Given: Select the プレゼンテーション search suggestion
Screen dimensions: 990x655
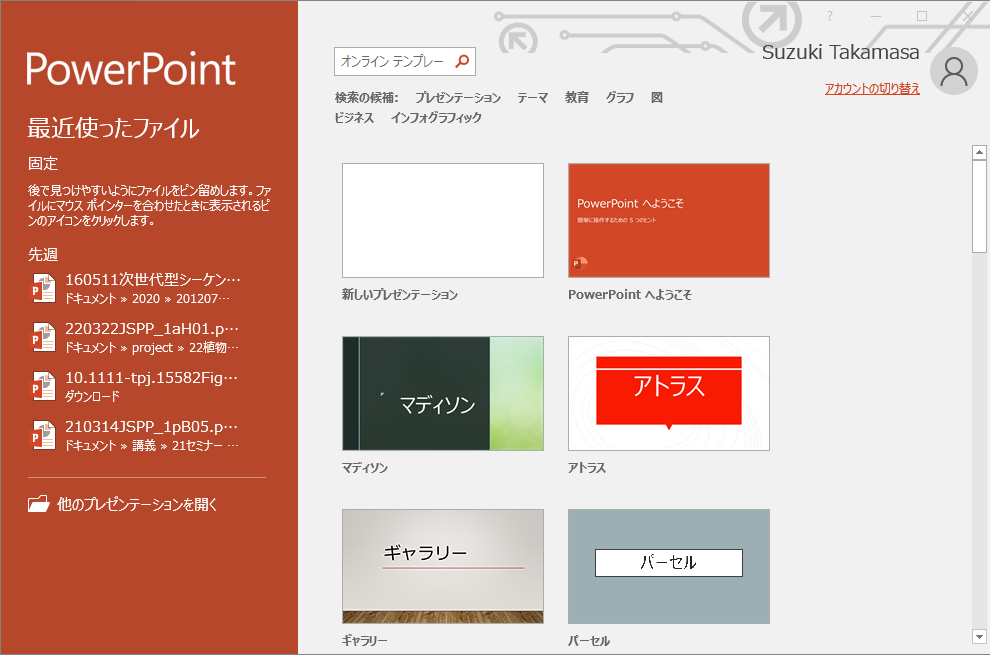Looking at the screenshot, I should click(x=458, y=98).
